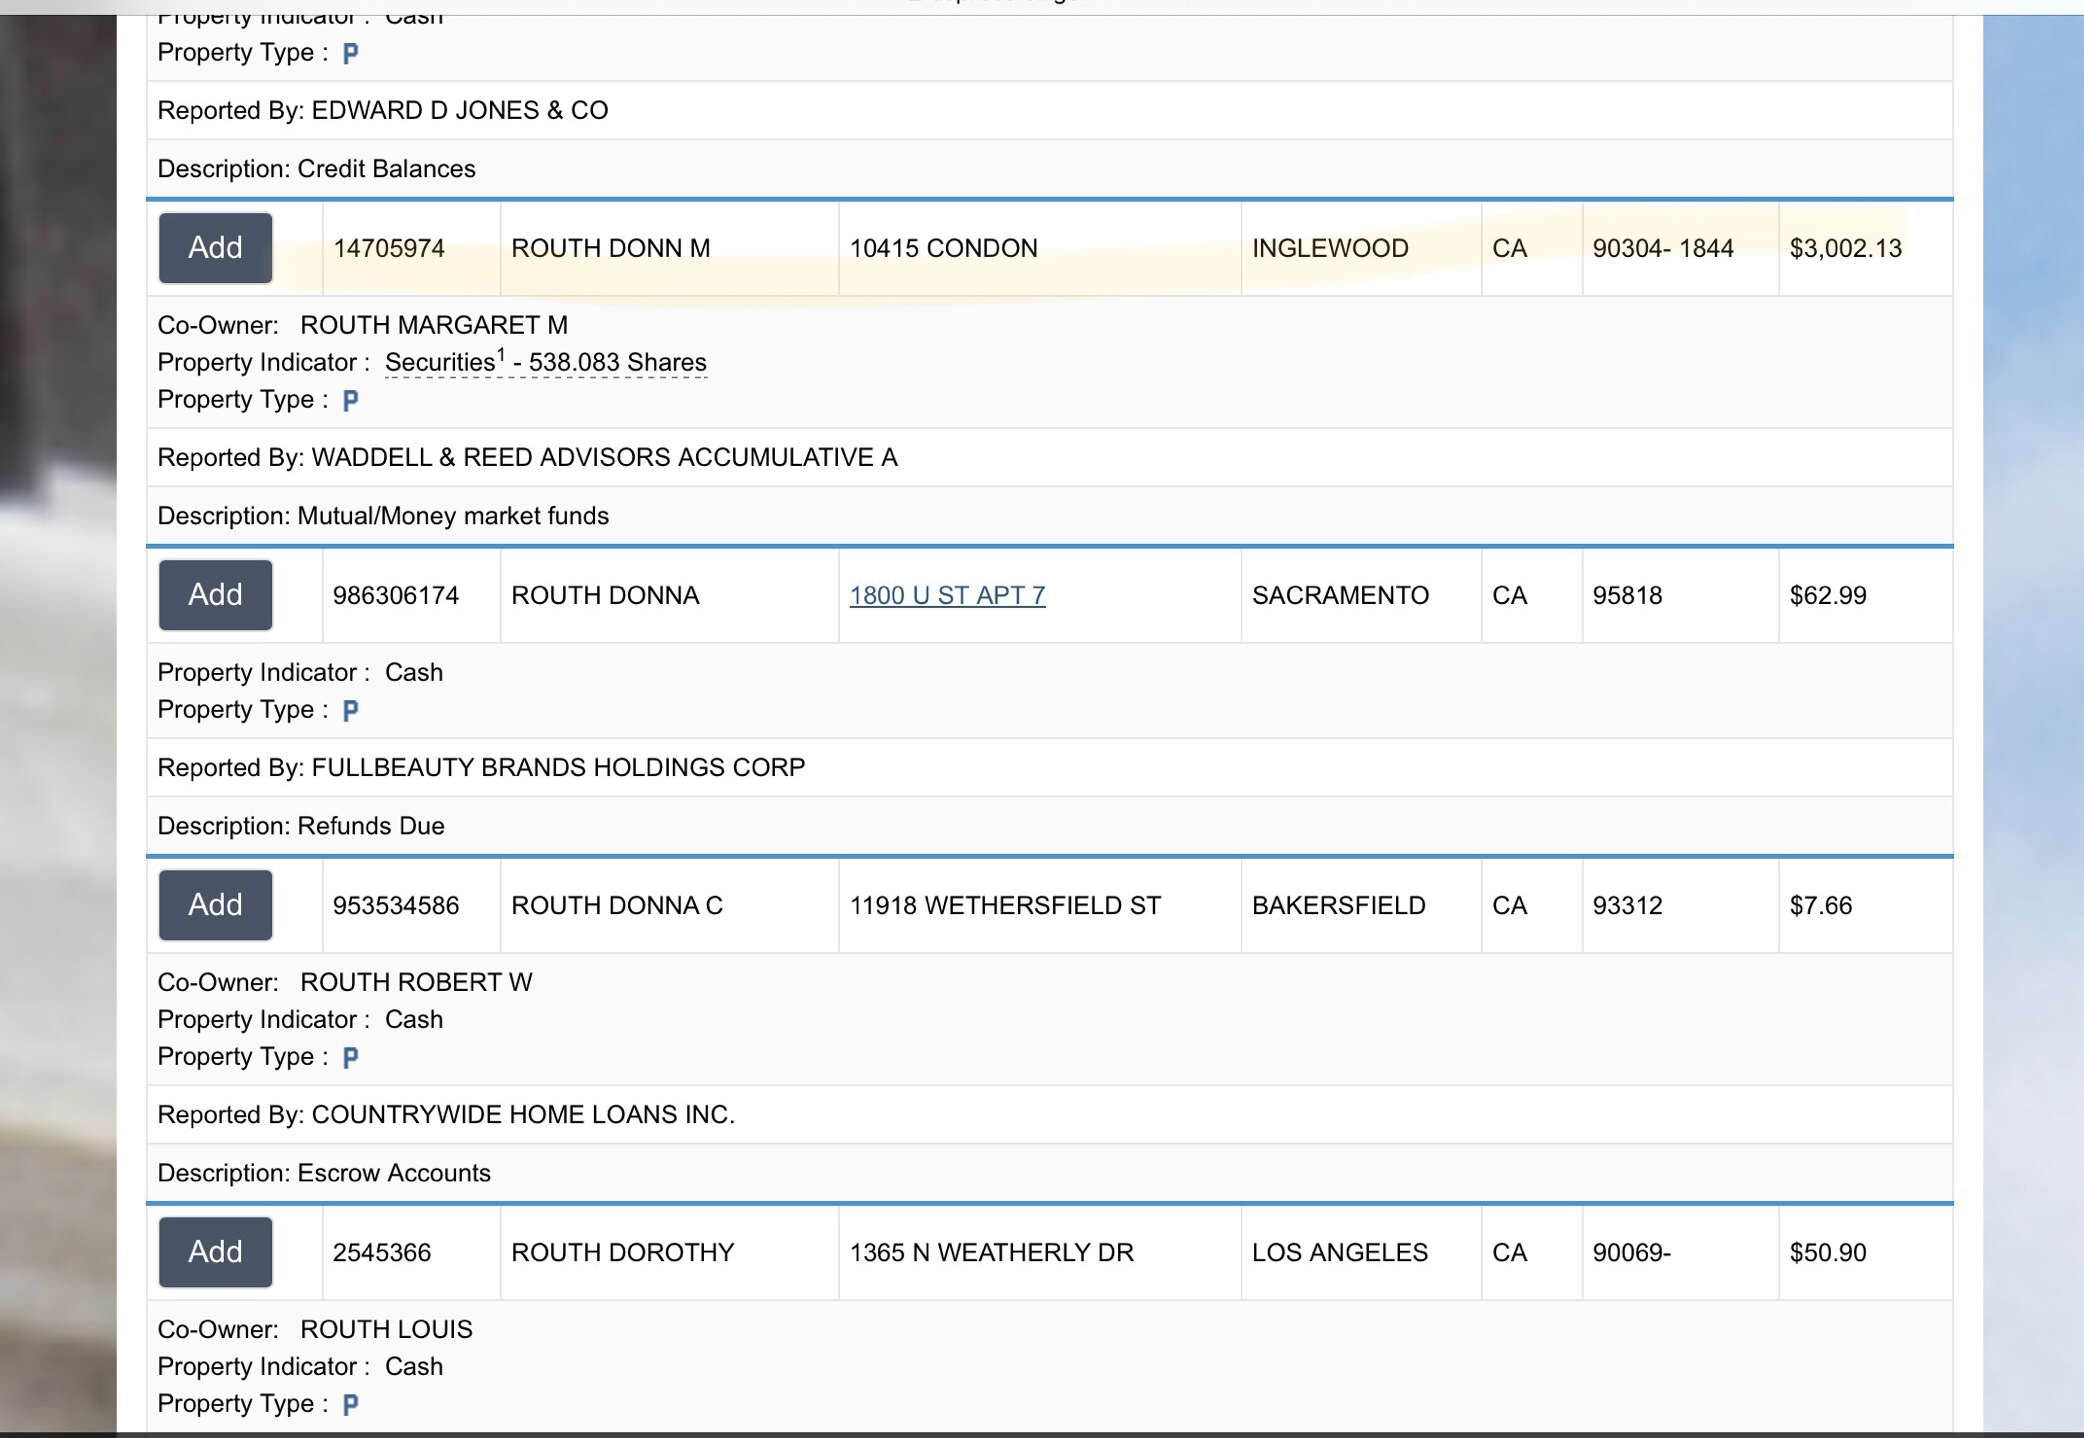Click city LOS ANGELES
This screenshot has width=2084, height=1438.
pos(1340,1252)
